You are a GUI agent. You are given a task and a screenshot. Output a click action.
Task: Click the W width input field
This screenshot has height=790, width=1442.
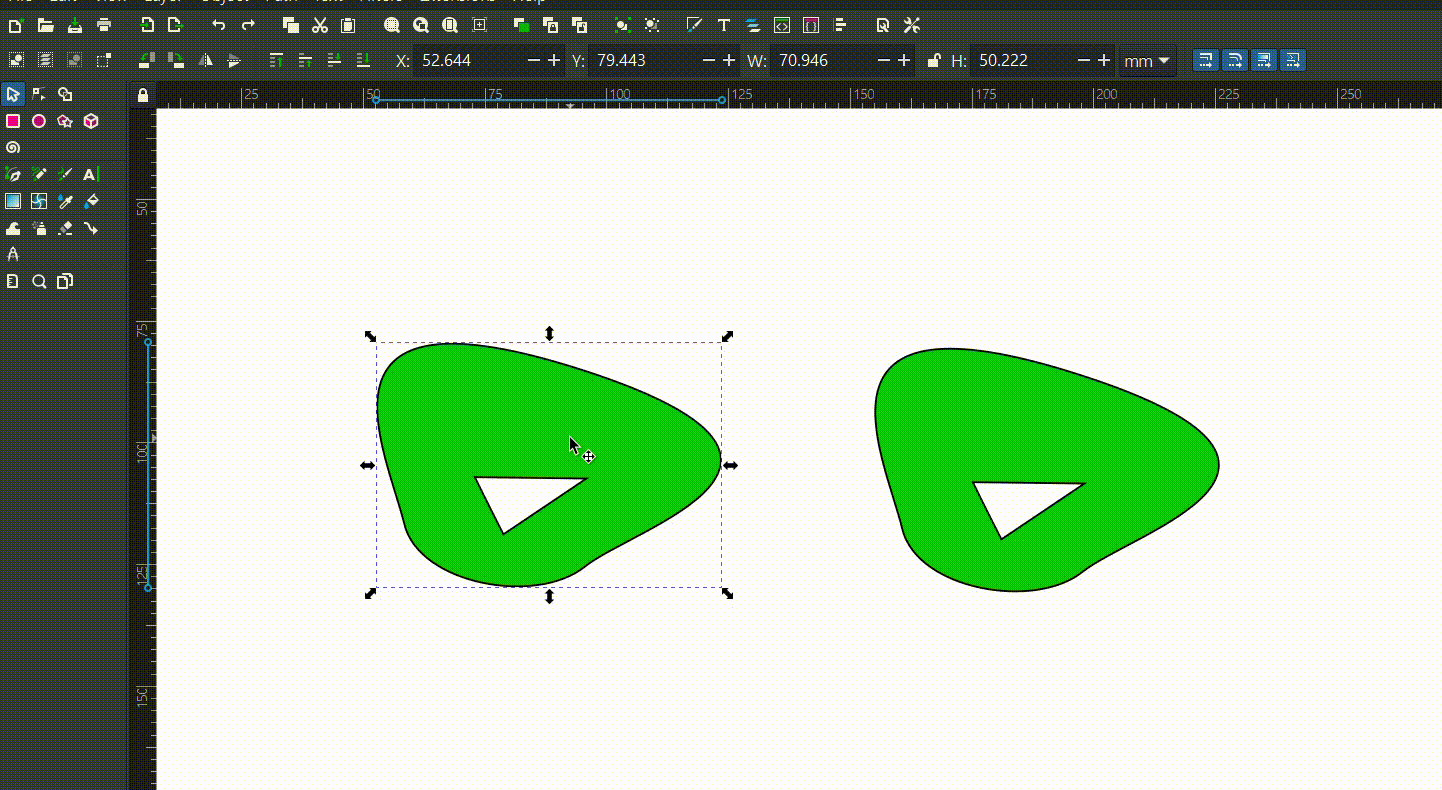821,61
